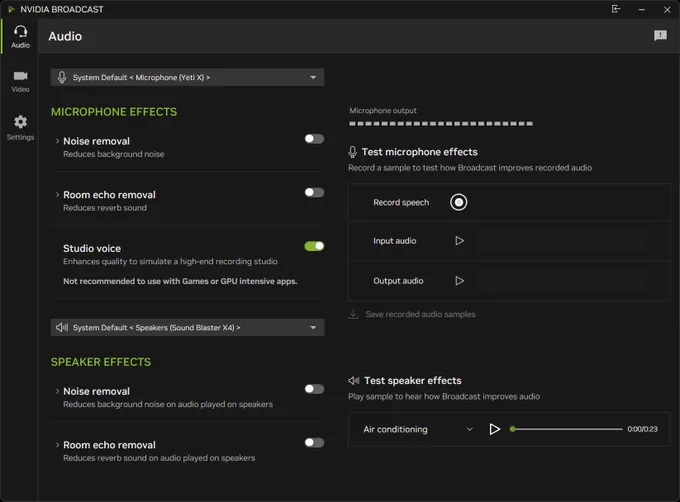Expand speaker Room echo removal options
Image resolution: width=680 pixels, height=502 pixels.
57,445
